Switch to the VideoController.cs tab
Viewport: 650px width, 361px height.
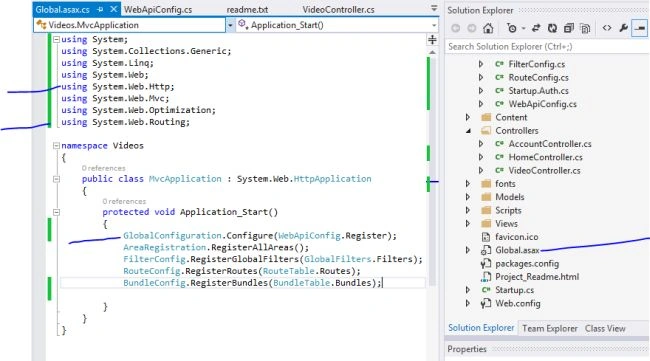point(338,10)
